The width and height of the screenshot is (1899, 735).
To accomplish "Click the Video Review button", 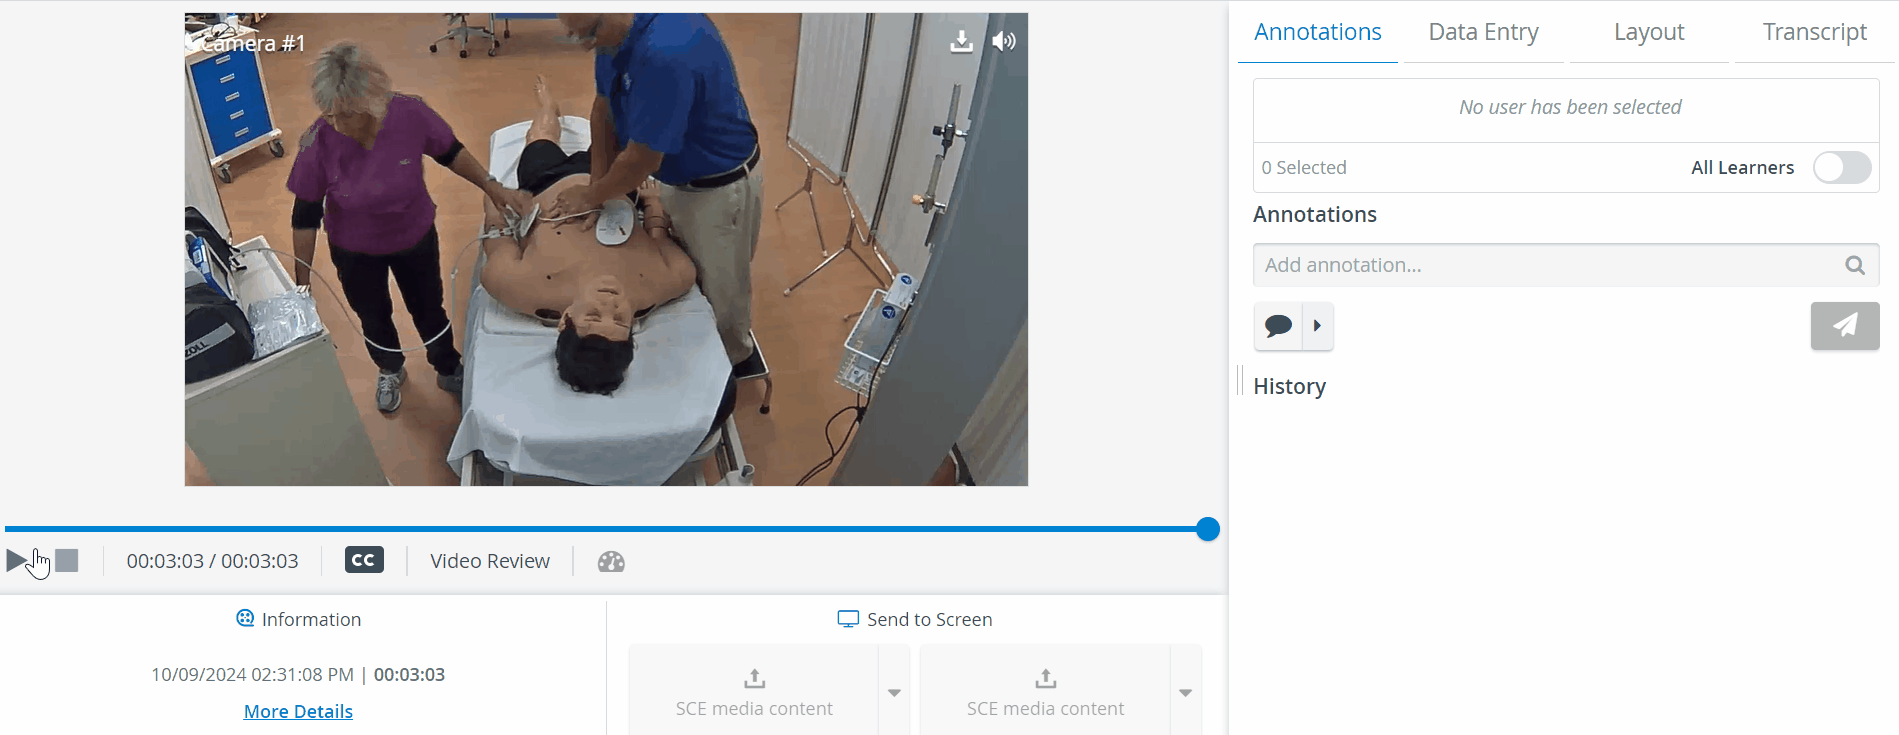I will [490, 561].
